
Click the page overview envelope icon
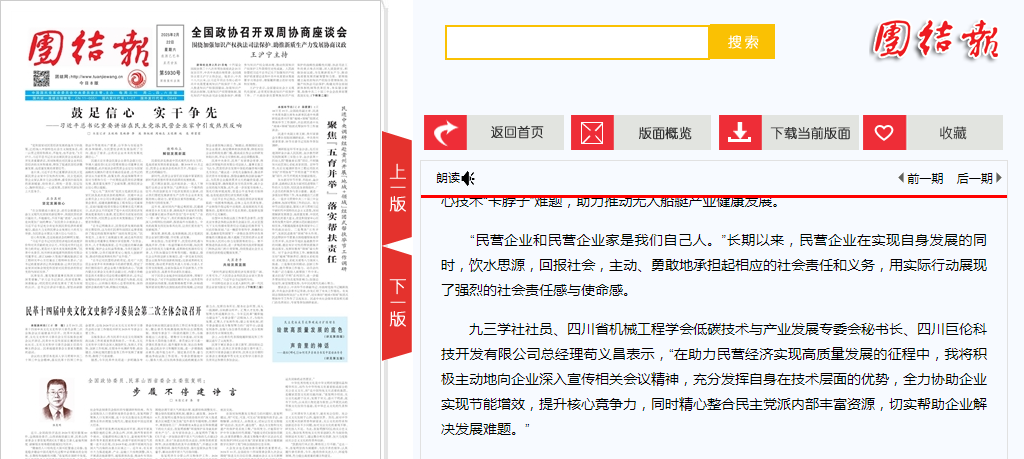pyautogui.click(x=592, y=133)
